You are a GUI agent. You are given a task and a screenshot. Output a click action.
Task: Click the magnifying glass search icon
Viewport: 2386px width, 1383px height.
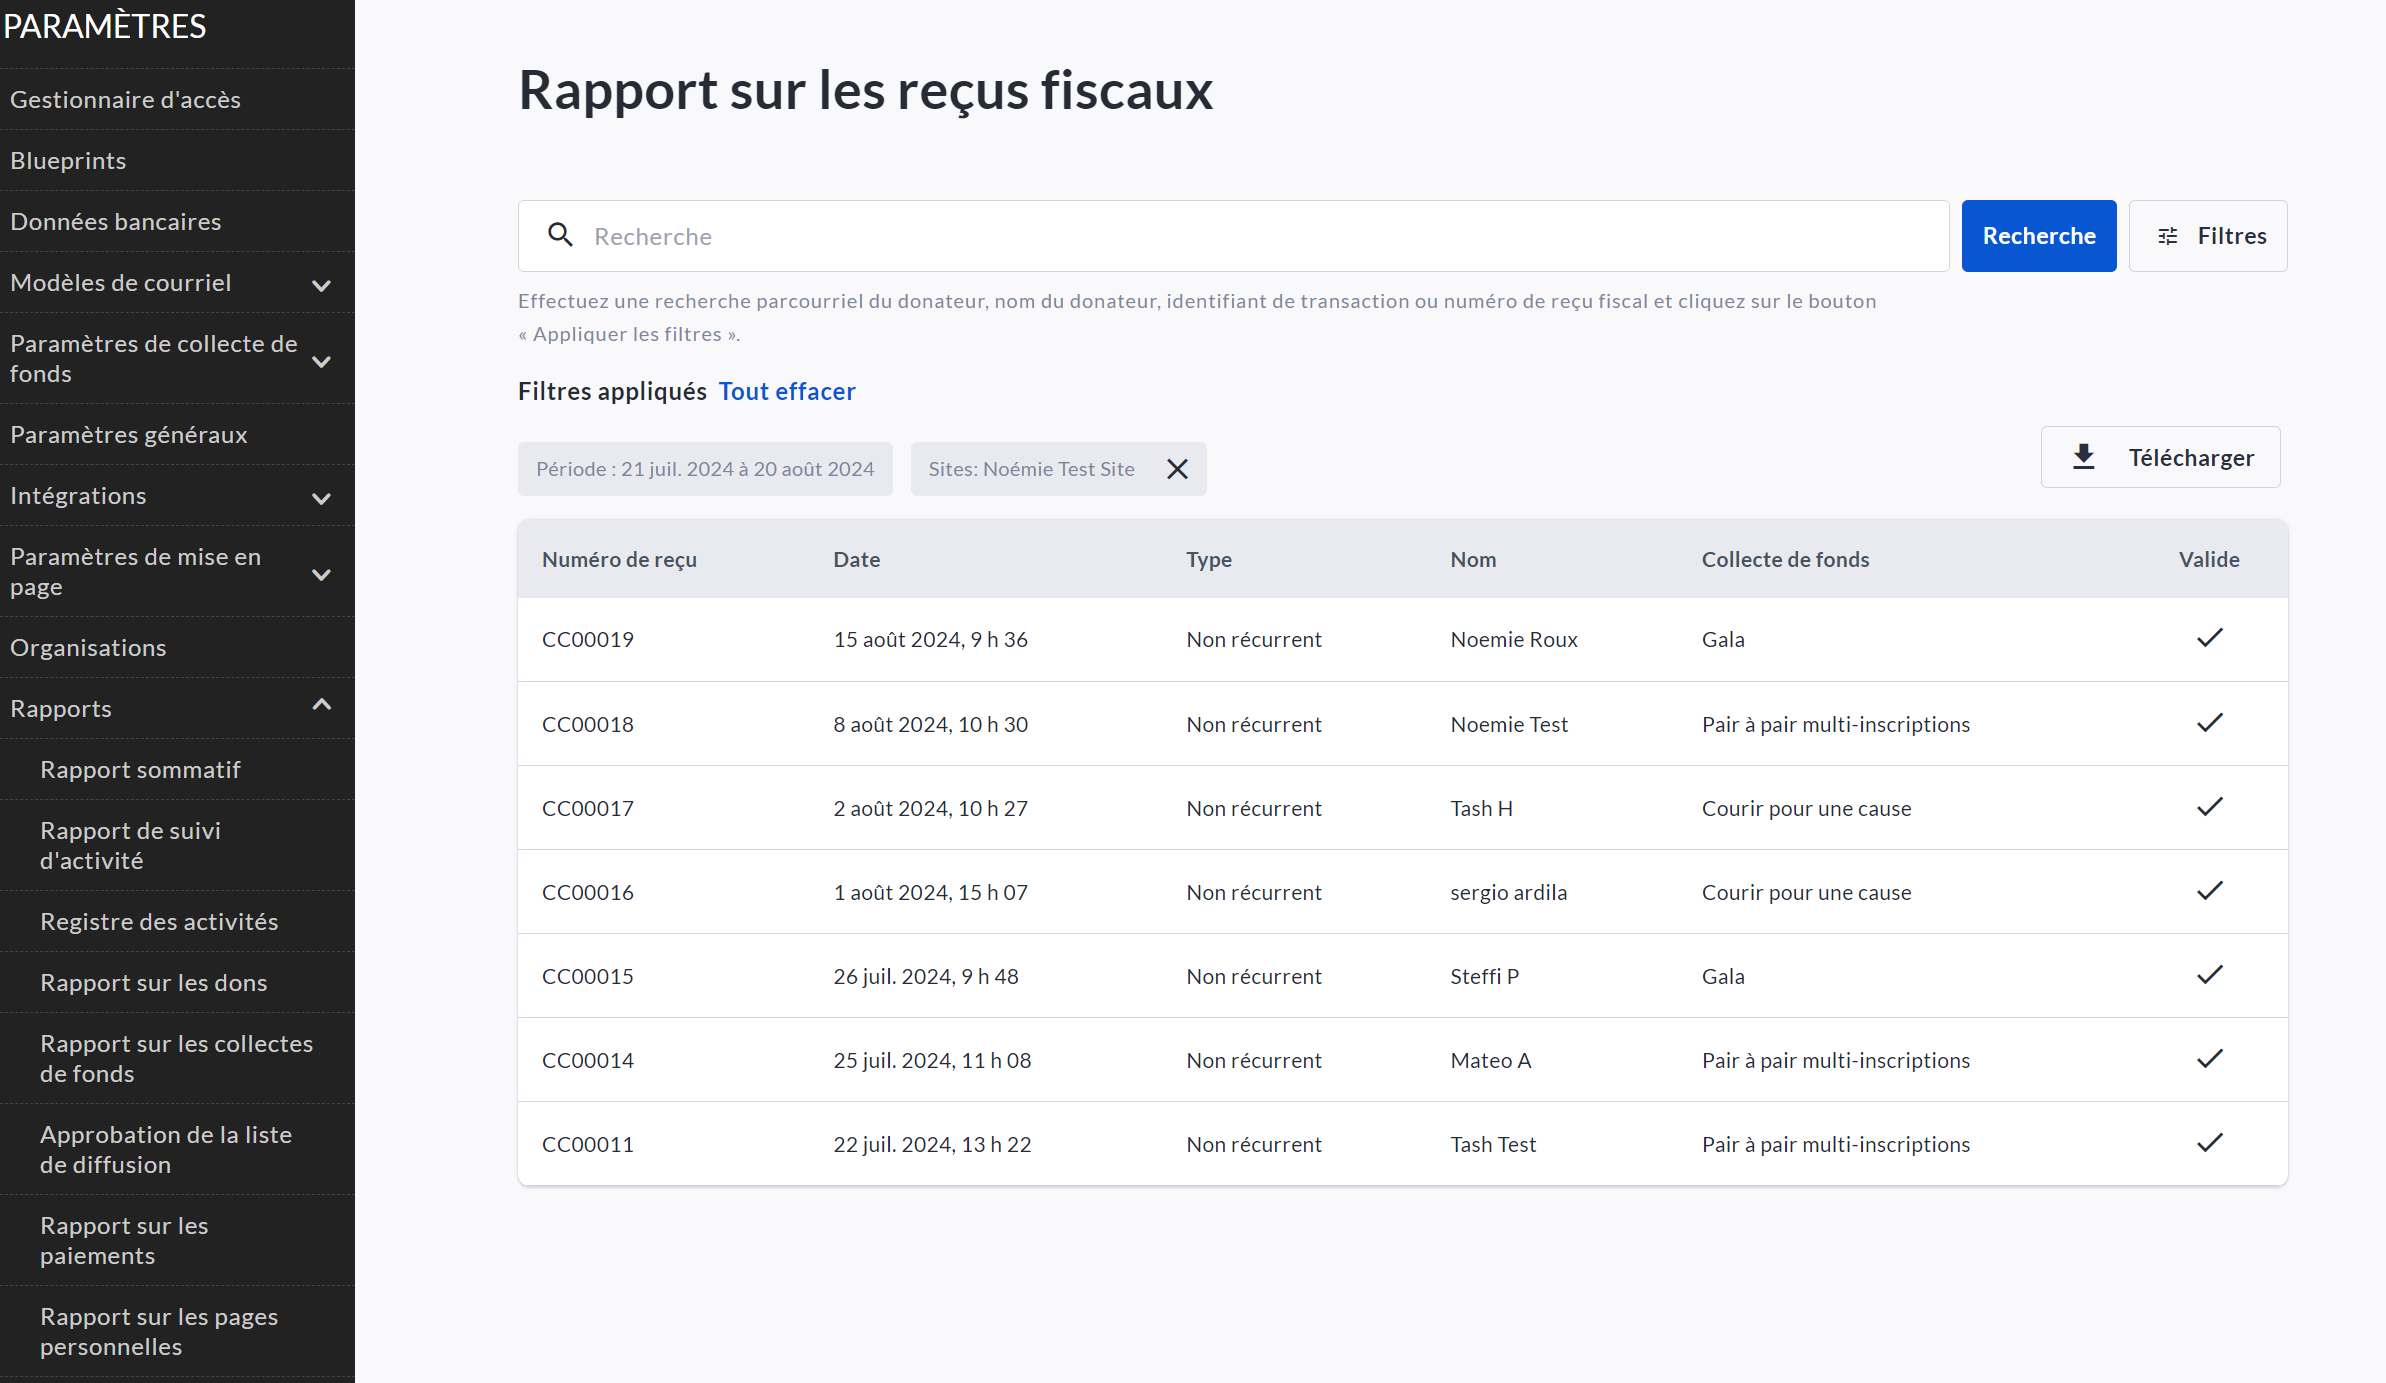click(560, 235)
